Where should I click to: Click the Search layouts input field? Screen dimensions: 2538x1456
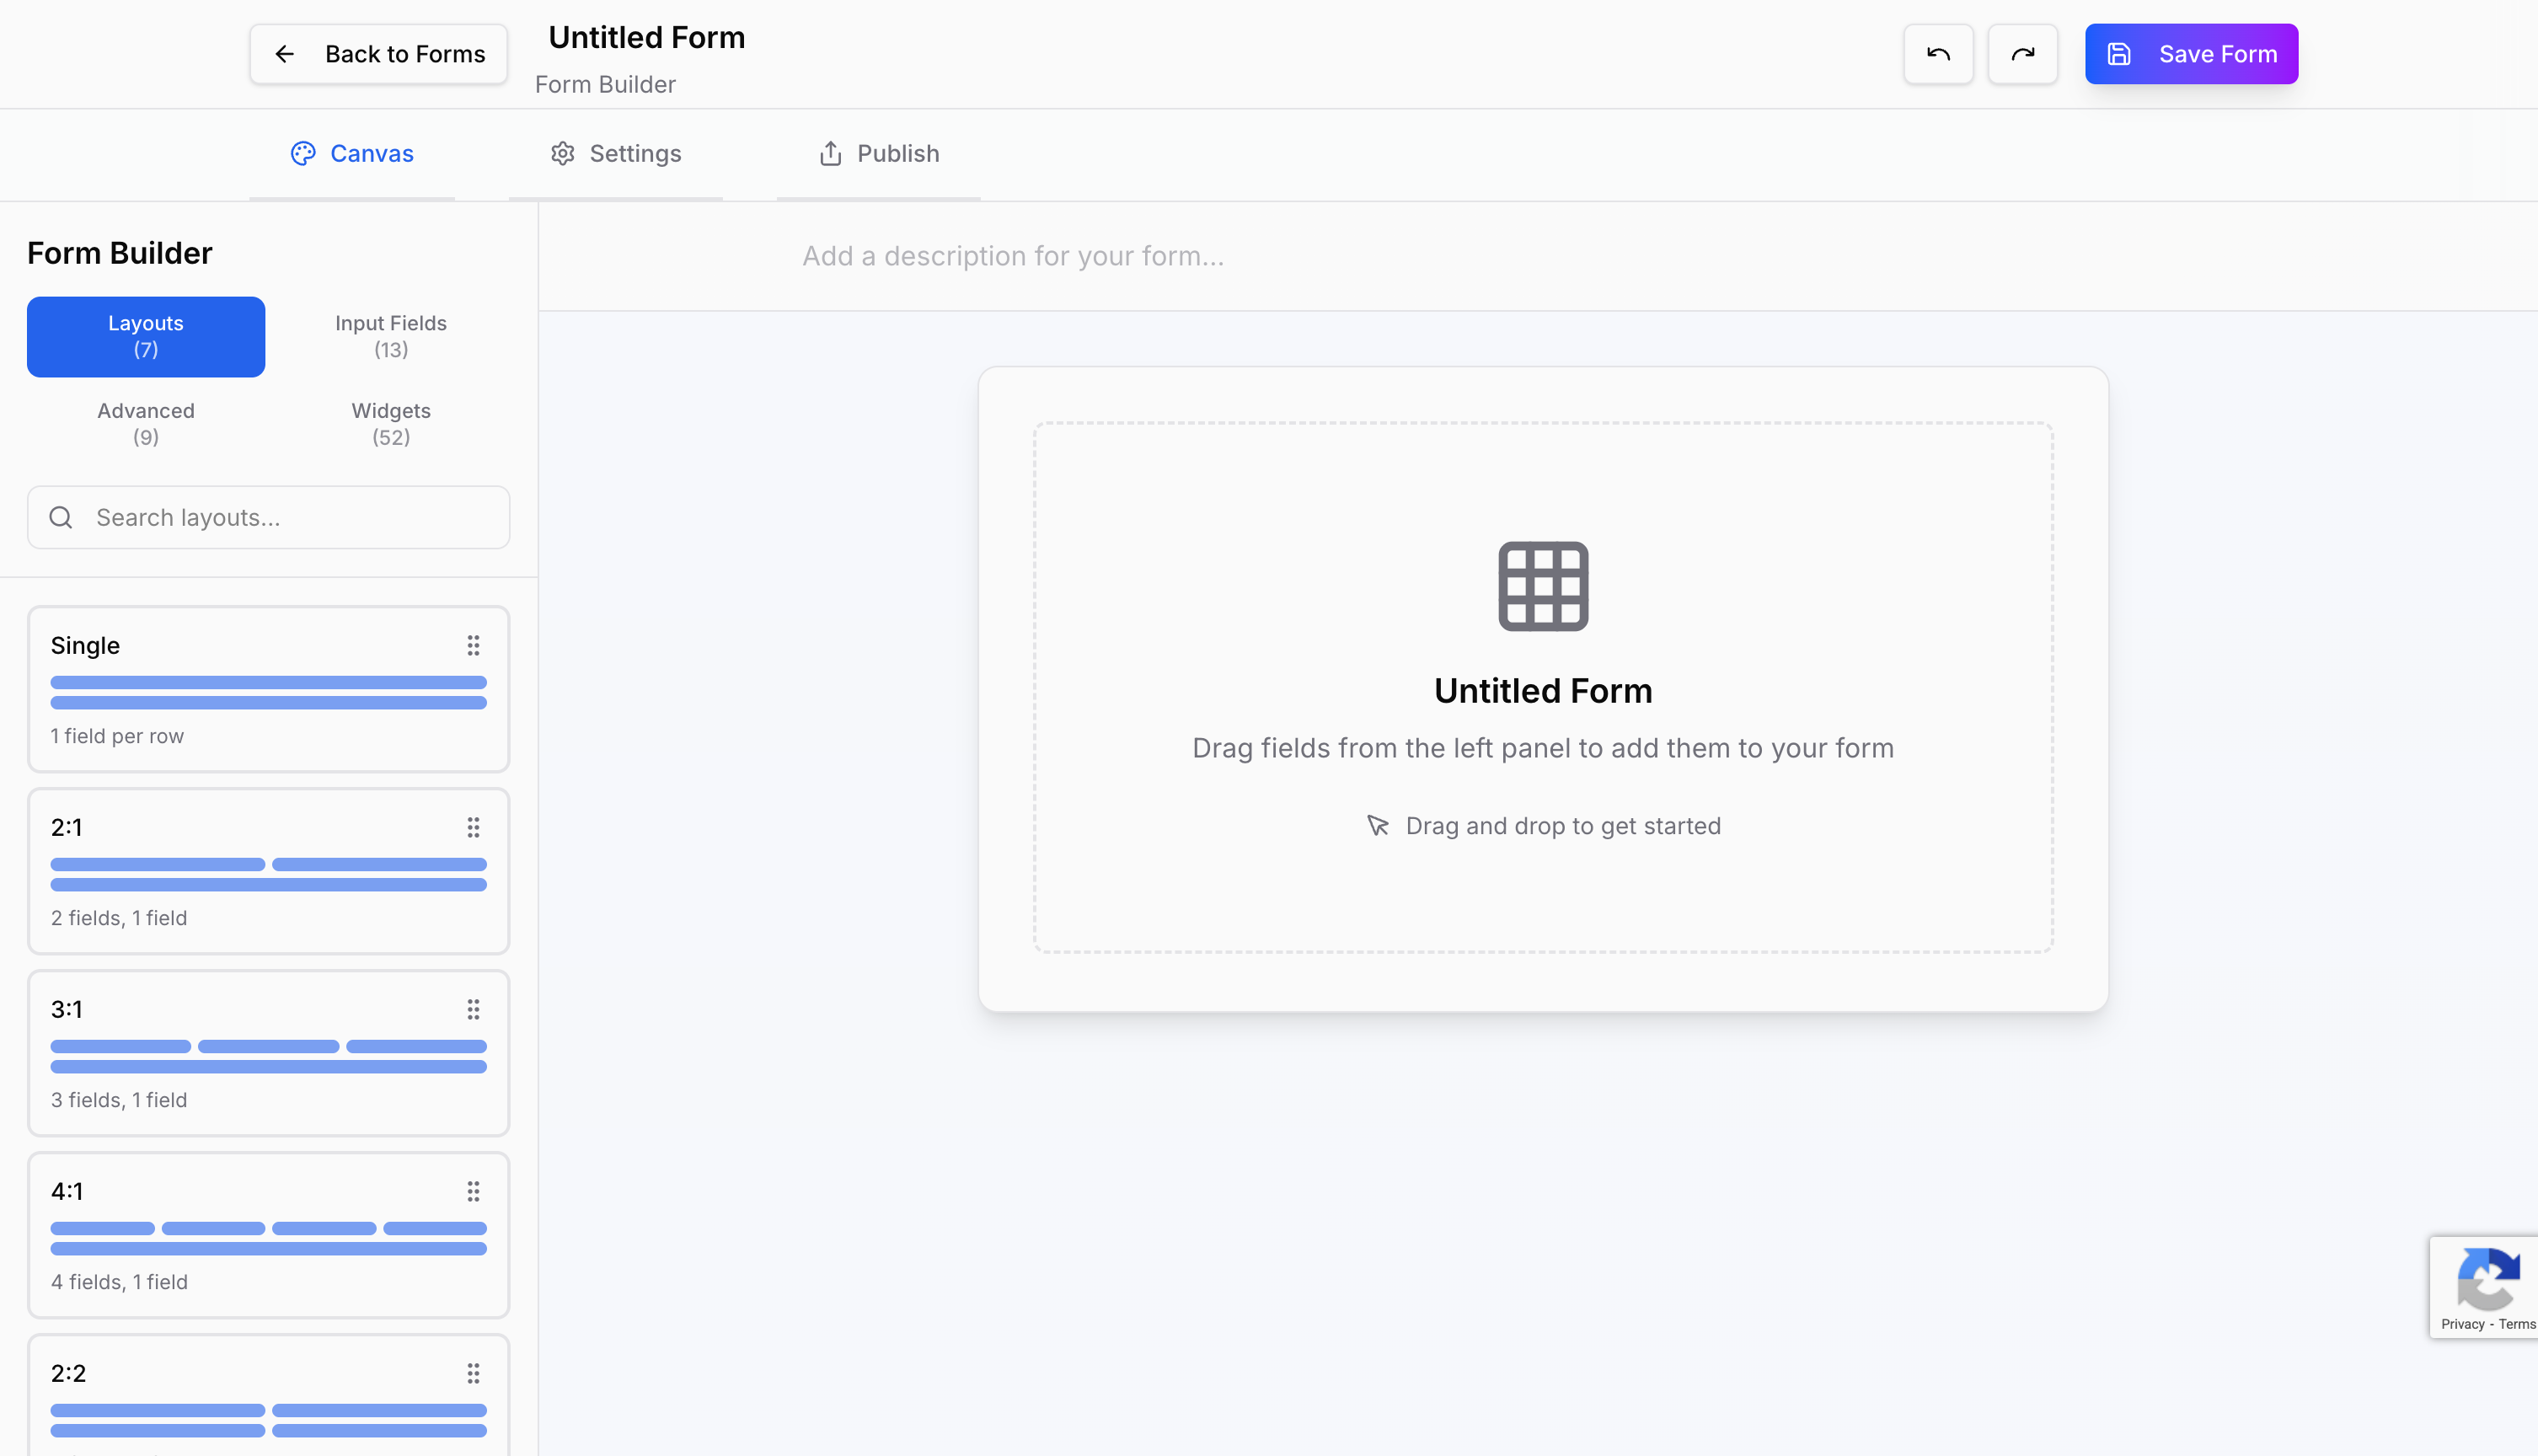pos(268,517)
